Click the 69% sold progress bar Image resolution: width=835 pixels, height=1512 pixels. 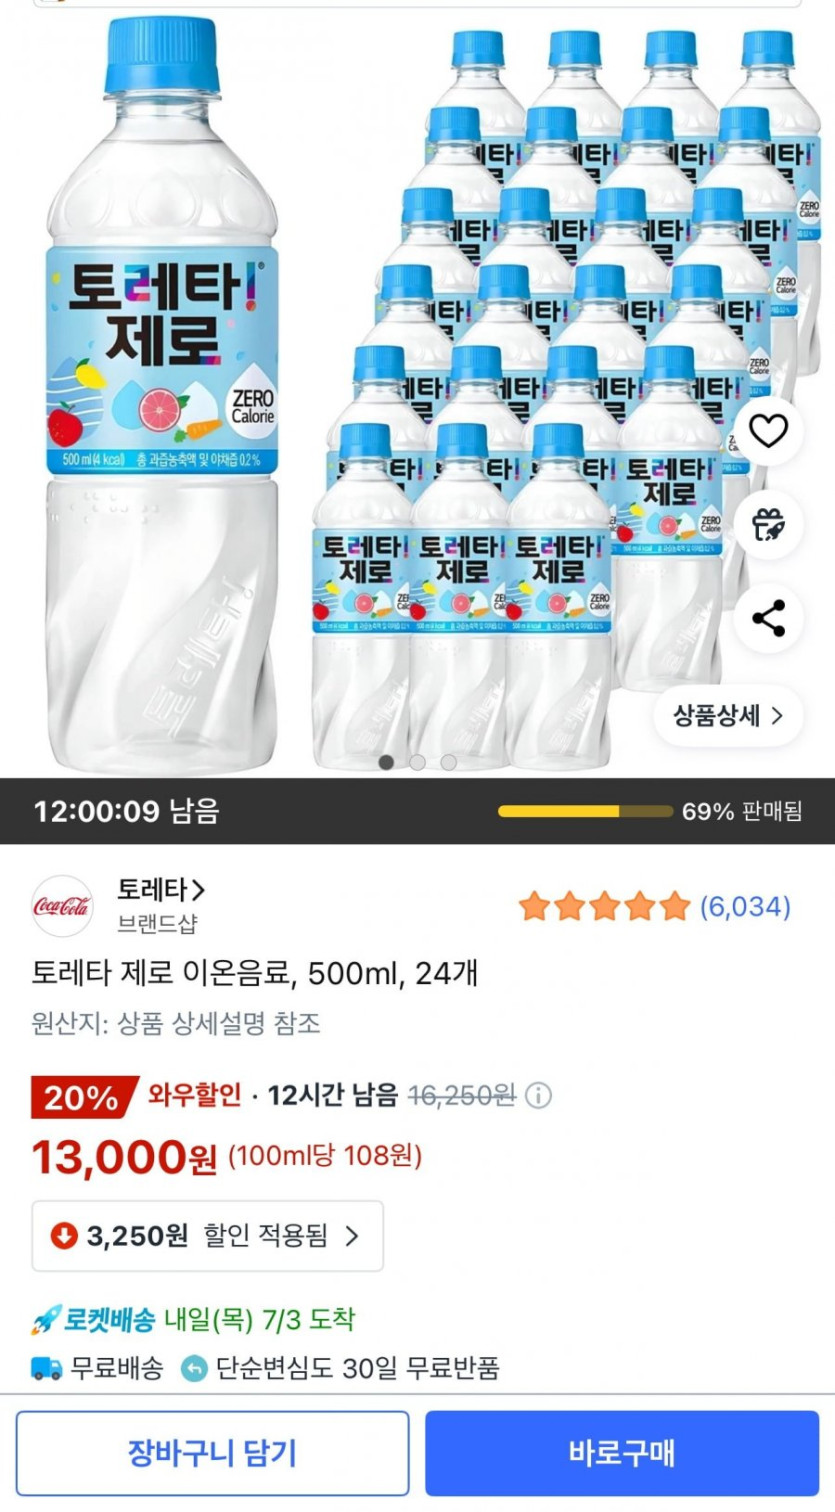point(585,811)
